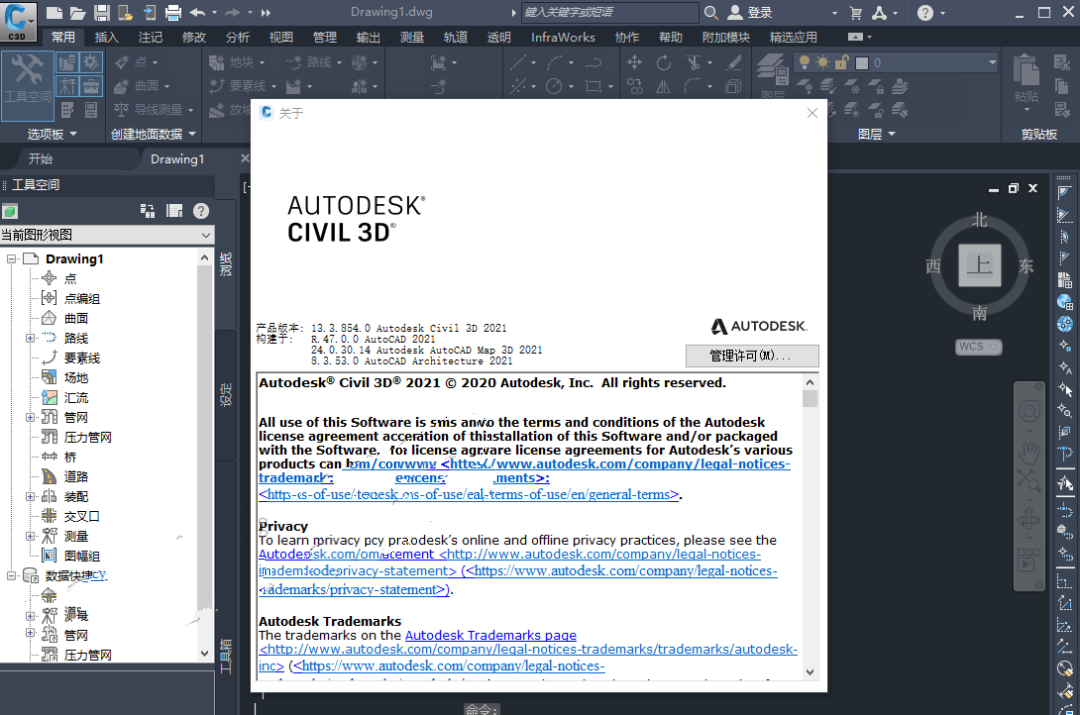Click the About dialog license text scrollbar thumb
Viewport: 1080px width, 715px height.
tap(810, 399)
